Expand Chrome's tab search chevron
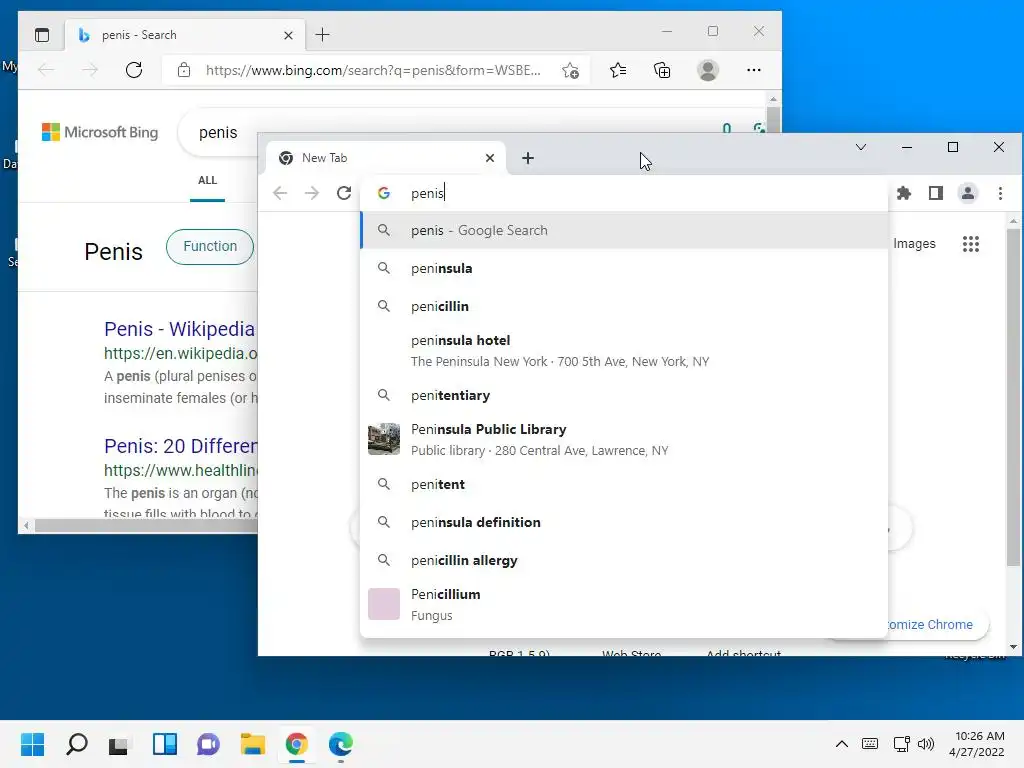The image size is (1024, 768). pos(861,147)
